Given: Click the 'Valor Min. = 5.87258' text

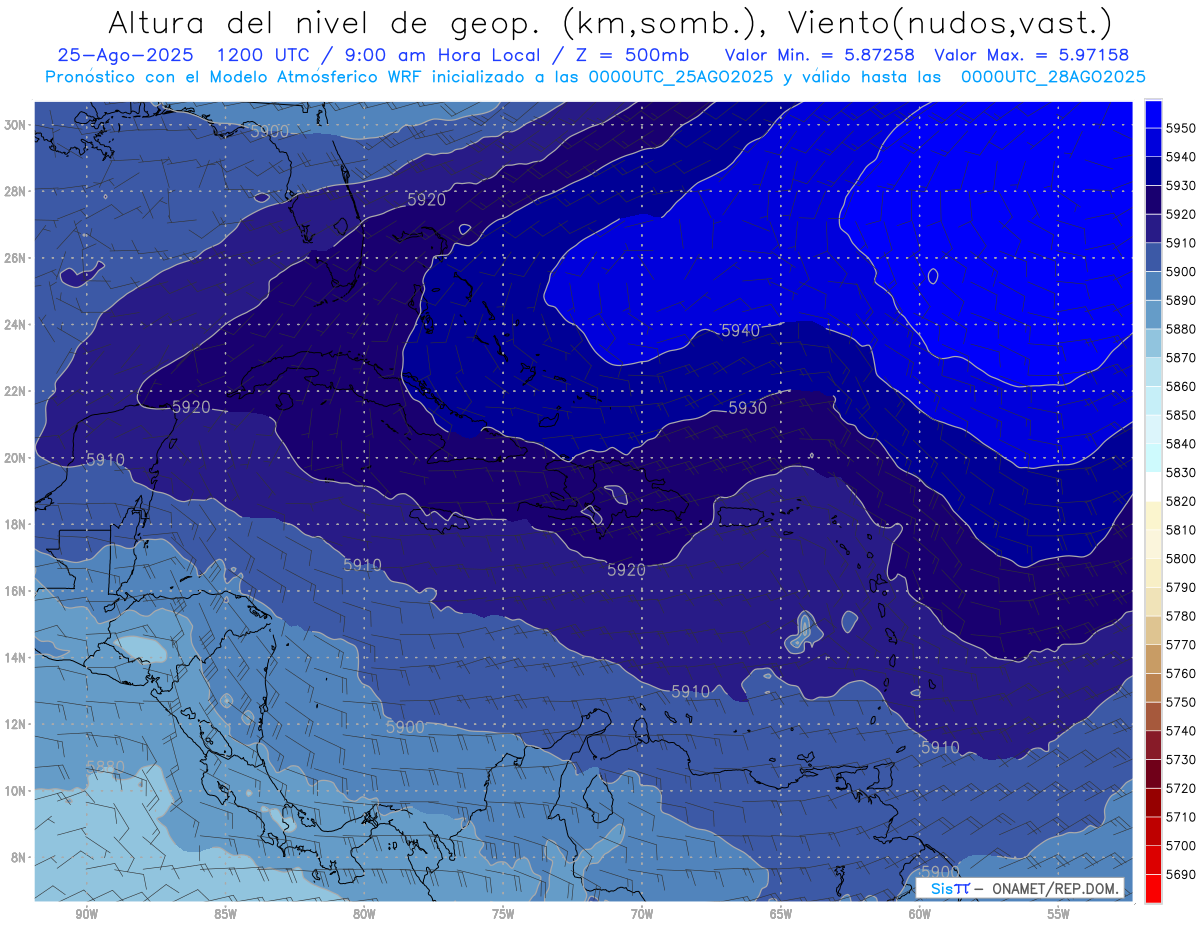Looking at the screenshot, I should pos(820,55).
